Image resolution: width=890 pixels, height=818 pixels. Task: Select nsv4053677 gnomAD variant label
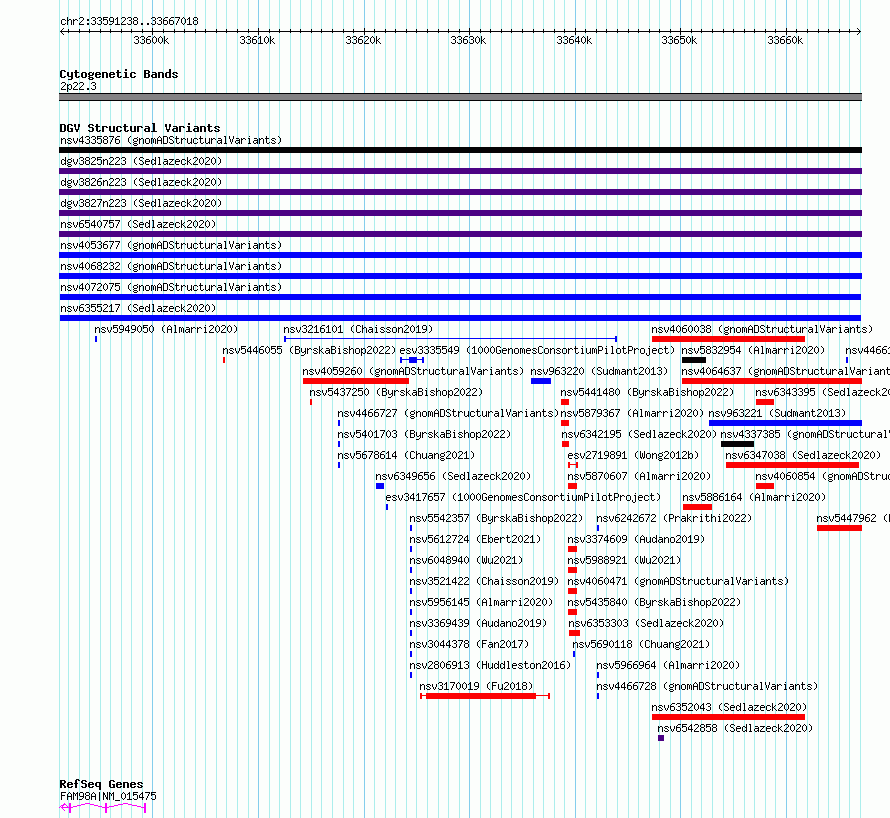point(171,245)
